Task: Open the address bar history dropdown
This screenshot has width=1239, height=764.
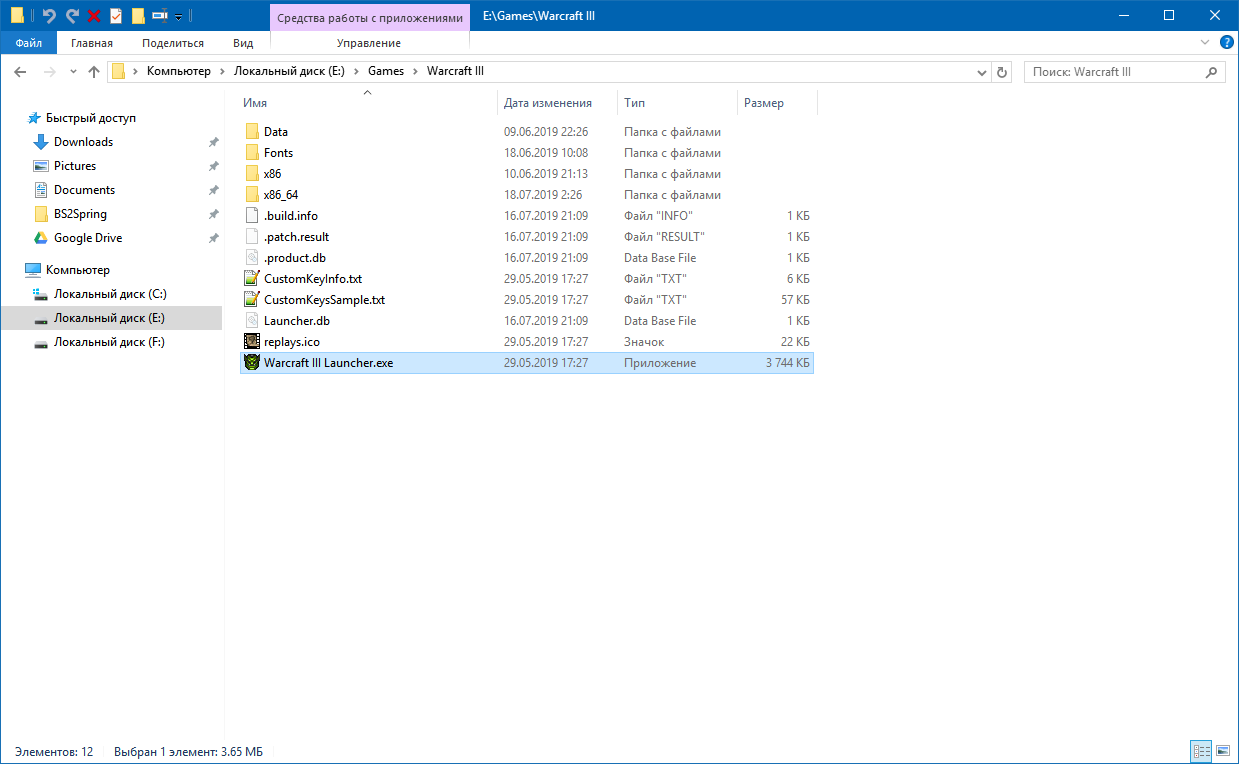Action: coord(981,72)
